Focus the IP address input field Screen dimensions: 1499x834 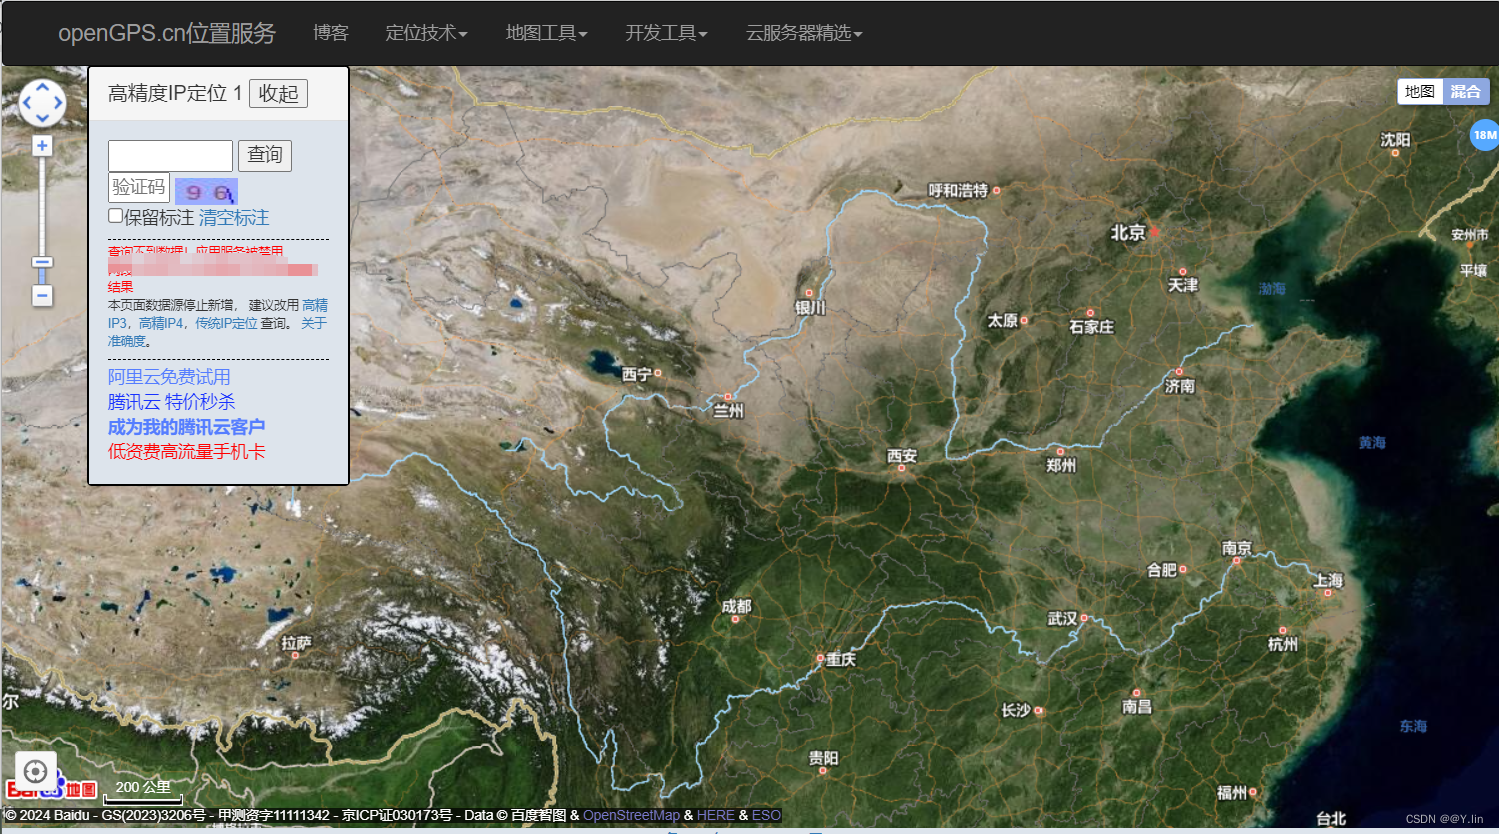tap(170, 156)
